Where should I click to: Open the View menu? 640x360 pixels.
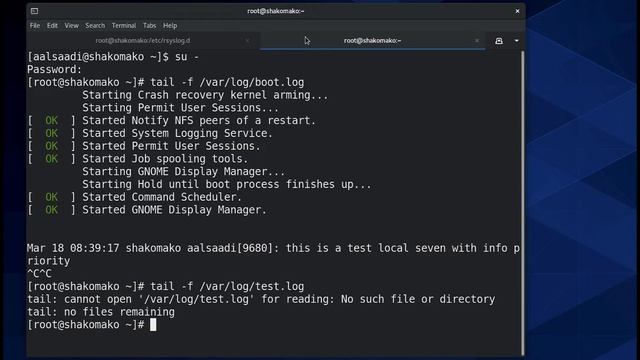pos(71,25)
